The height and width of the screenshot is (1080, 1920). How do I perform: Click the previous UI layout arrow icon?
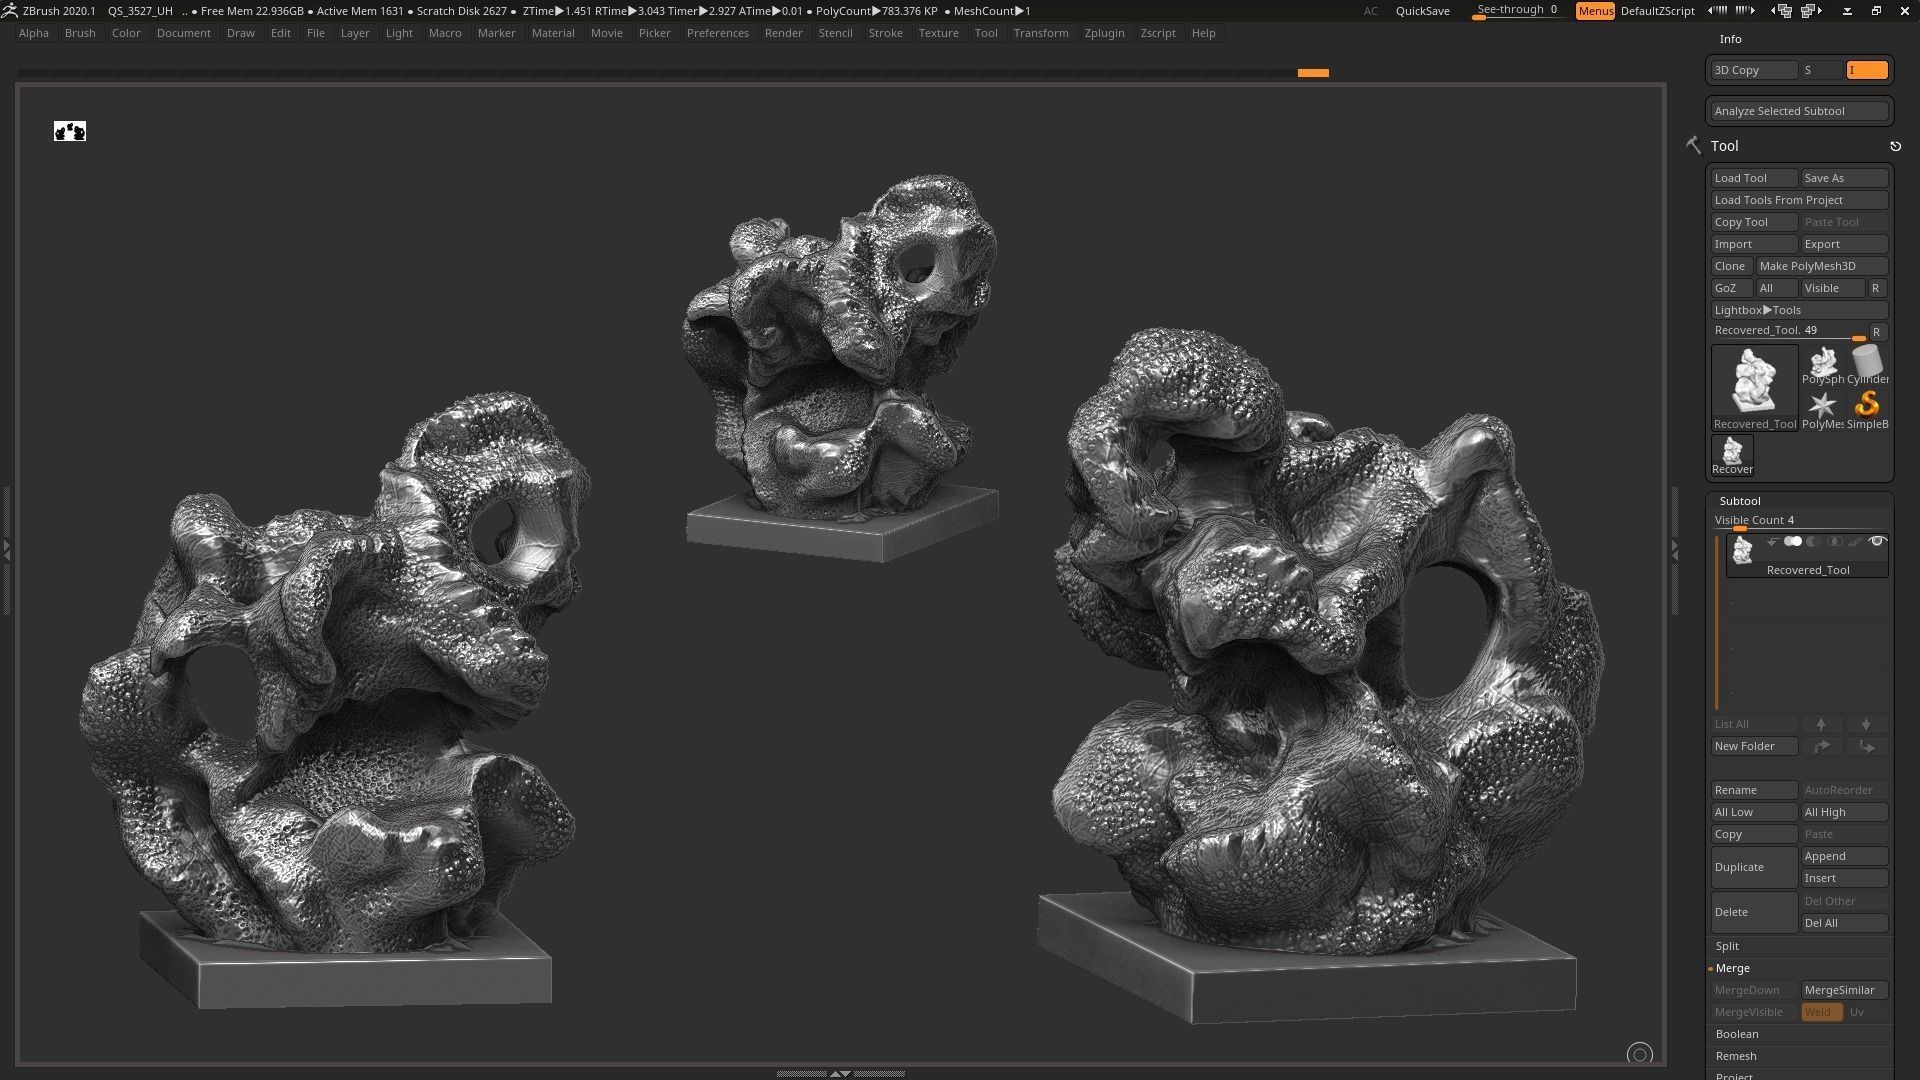click(1718, 10)
